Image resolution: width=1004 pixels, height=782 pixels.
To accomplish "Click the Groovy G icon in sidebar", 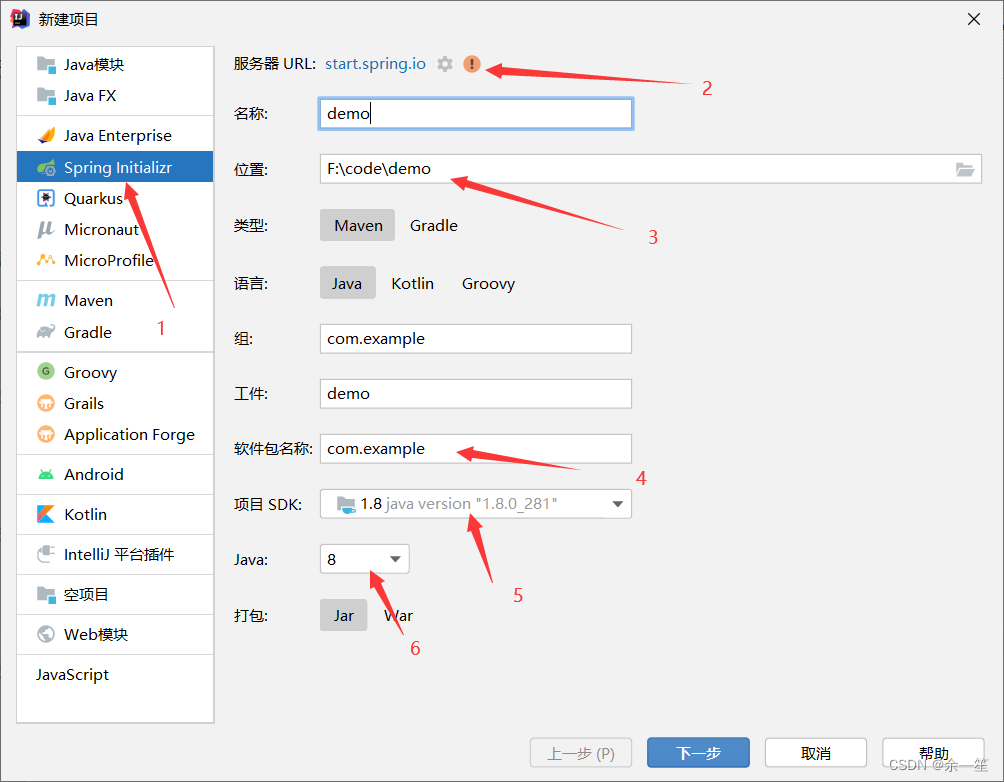I will [x=46, y=371].
